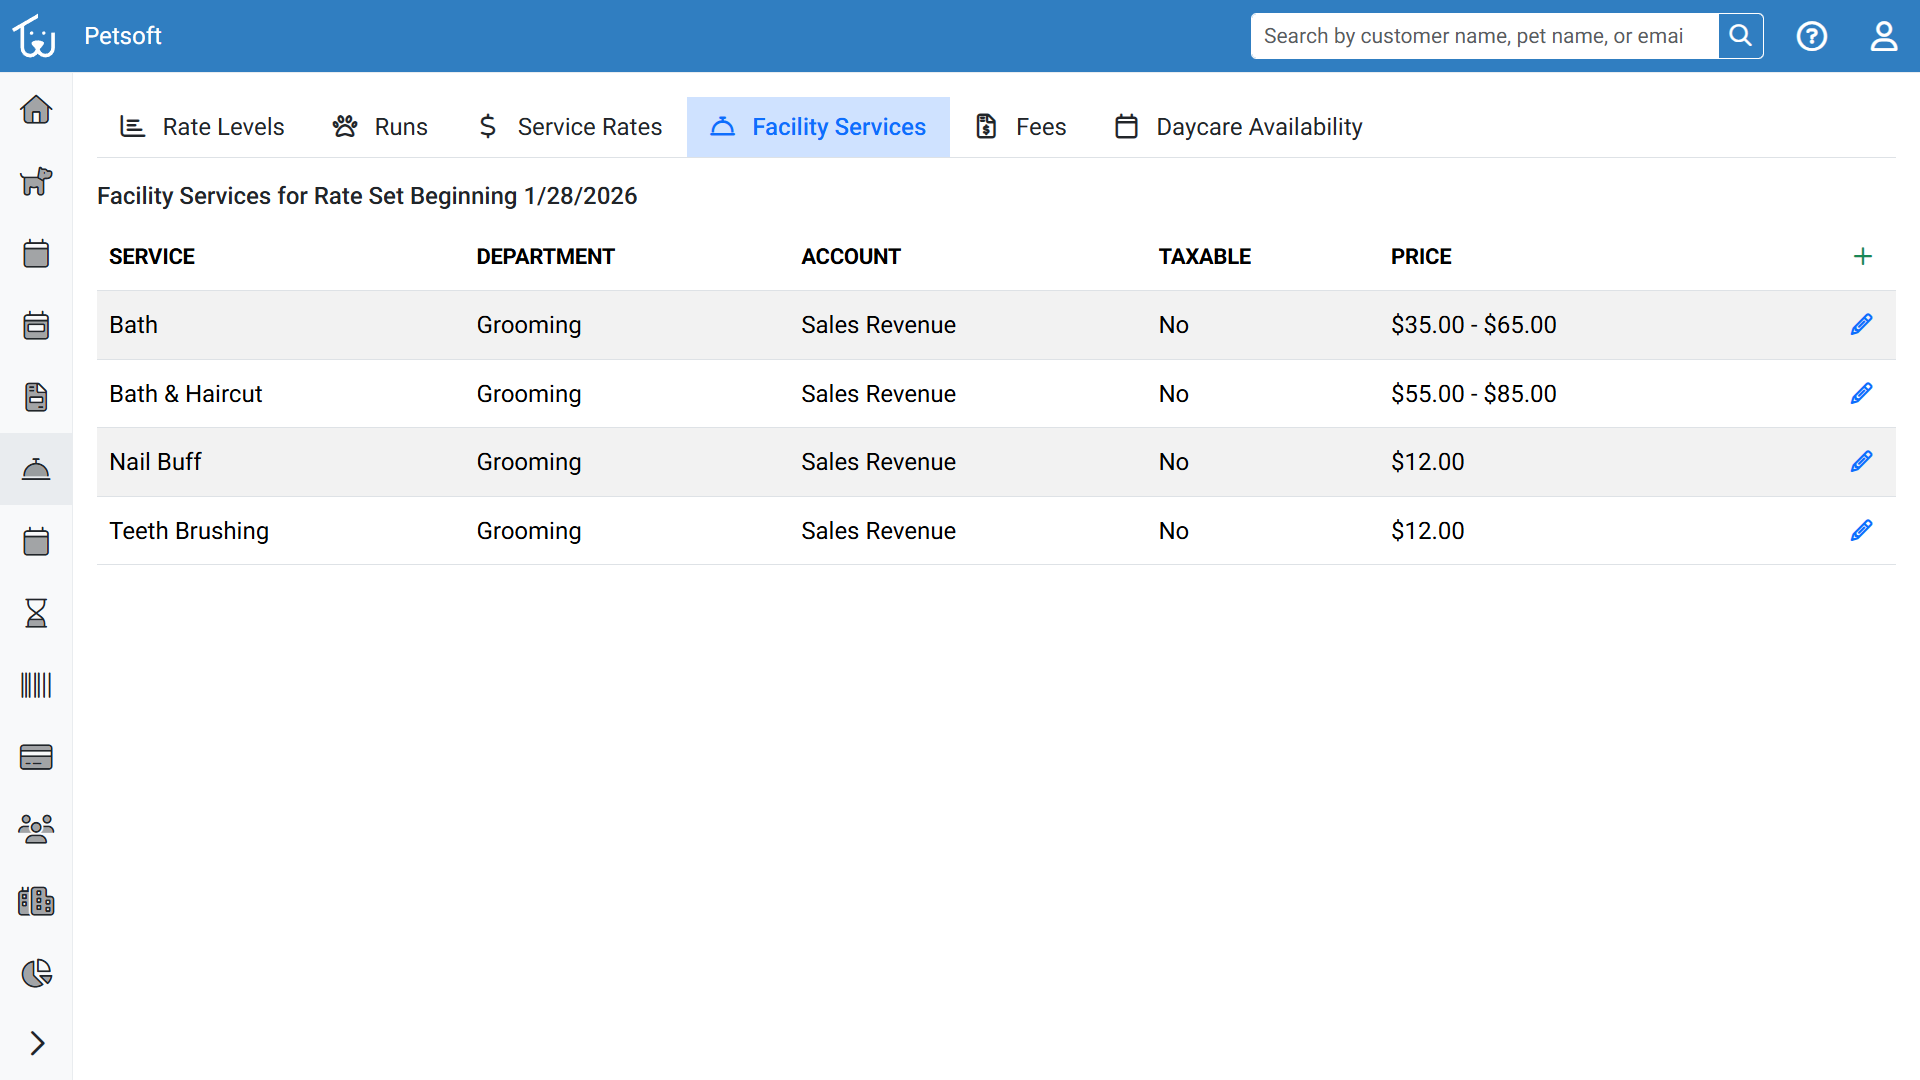The width and height of the screenshot is (1920, 1080).
Task: Edit the Teeth Brushing service
Action: 1861,531
